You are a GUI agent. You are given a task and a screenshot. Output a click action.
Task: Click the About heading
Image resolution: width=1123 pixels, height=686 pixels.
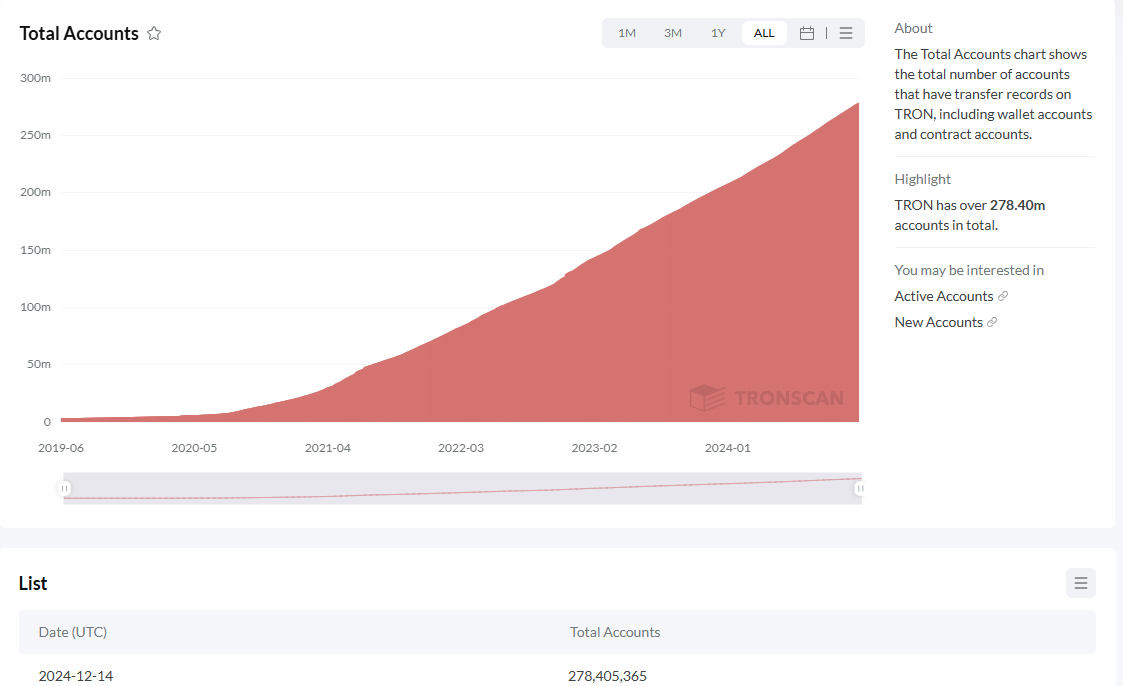913,28
